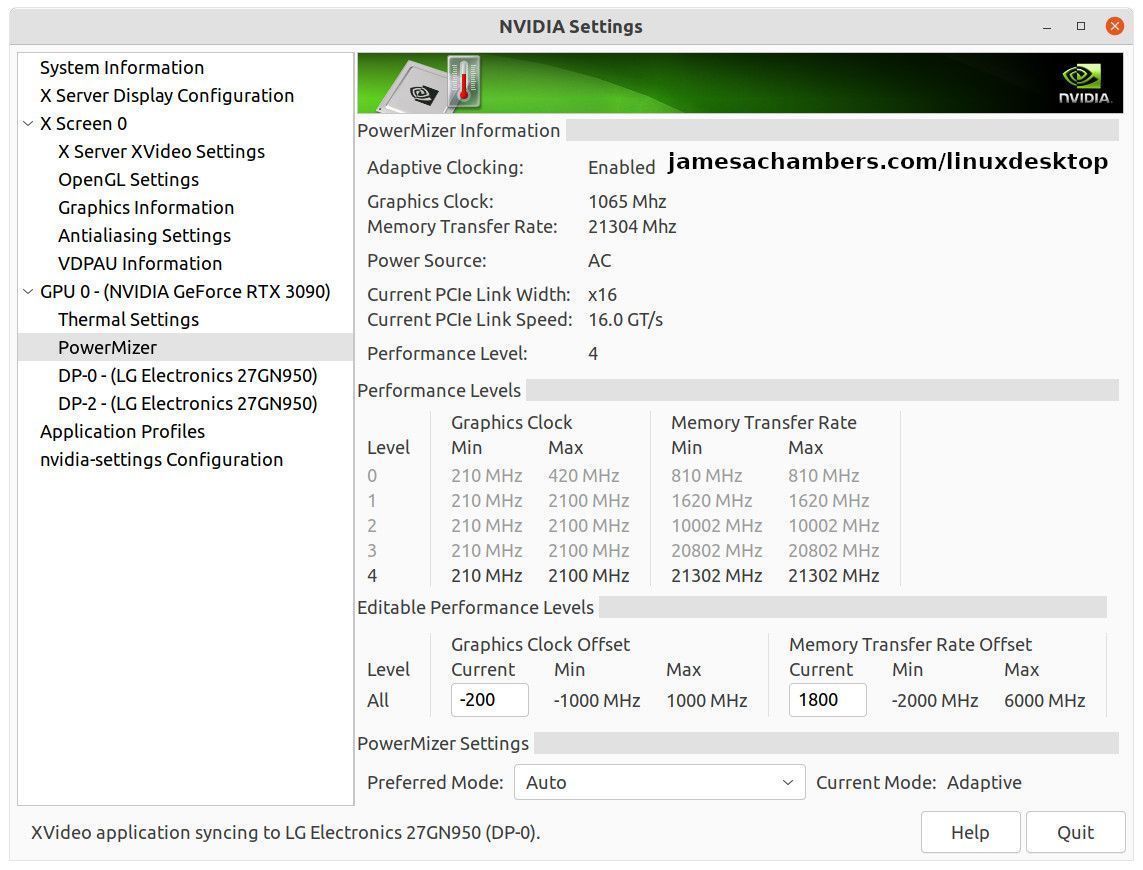1143x870 pixels.
Task: View System Information
Action: click(x=121, y=67)
